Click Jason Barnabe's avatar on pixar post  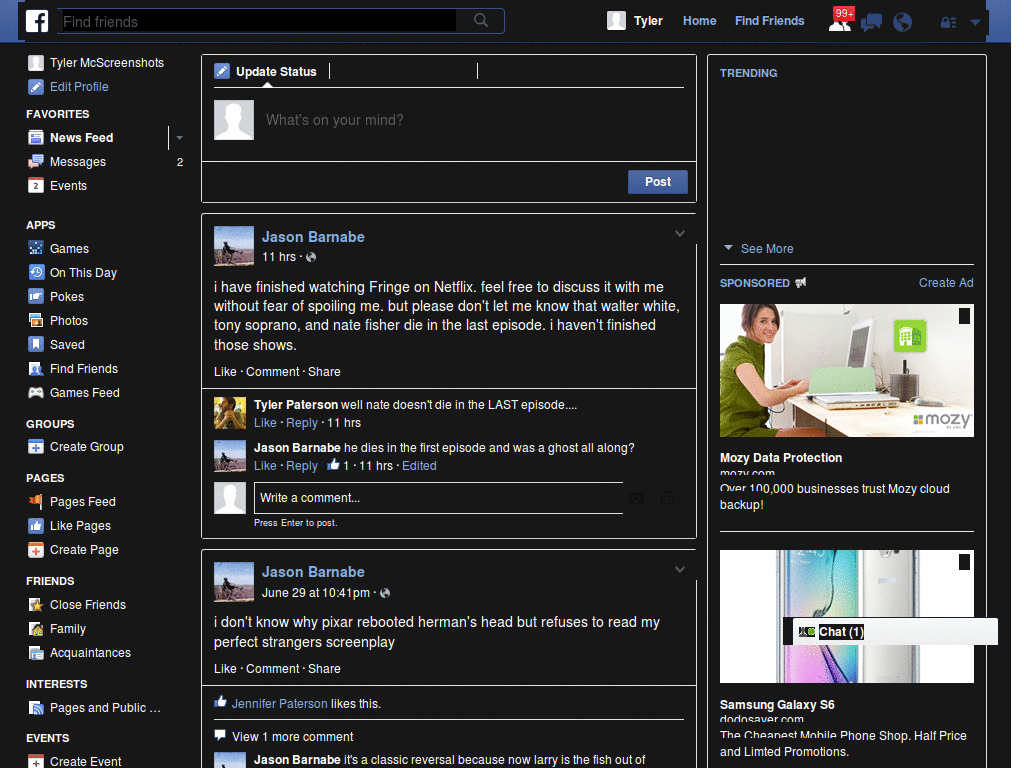coord(234,582)
